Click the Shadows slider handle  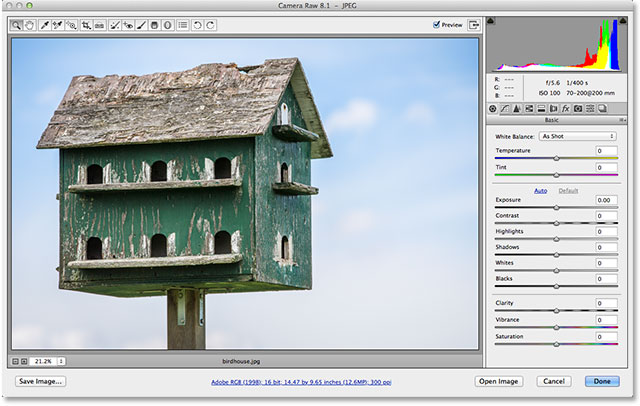click(x=556, y=255)
